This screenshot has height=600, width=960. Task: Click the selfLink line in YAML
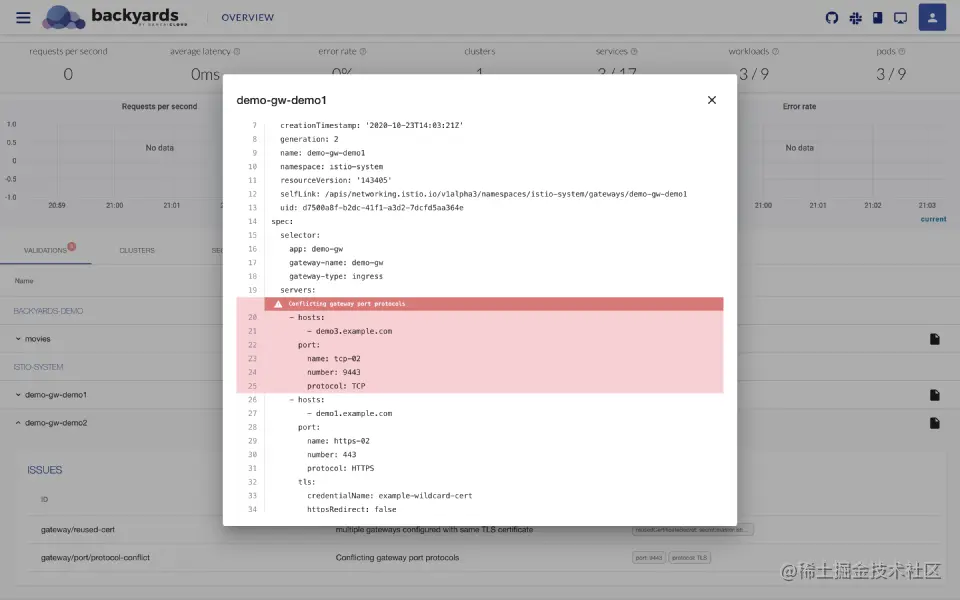[484, 194]
